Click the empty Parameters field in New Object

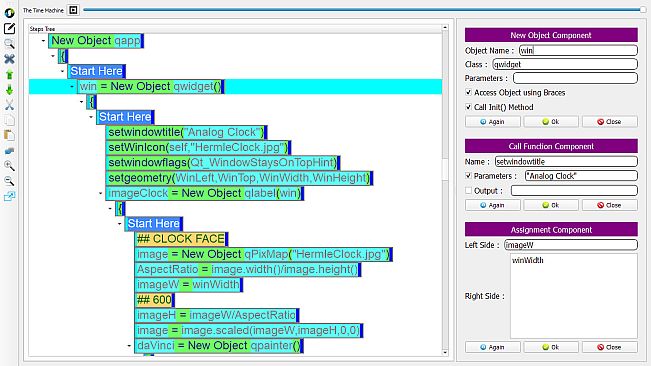pyautogui.click(x=575, y=78)
